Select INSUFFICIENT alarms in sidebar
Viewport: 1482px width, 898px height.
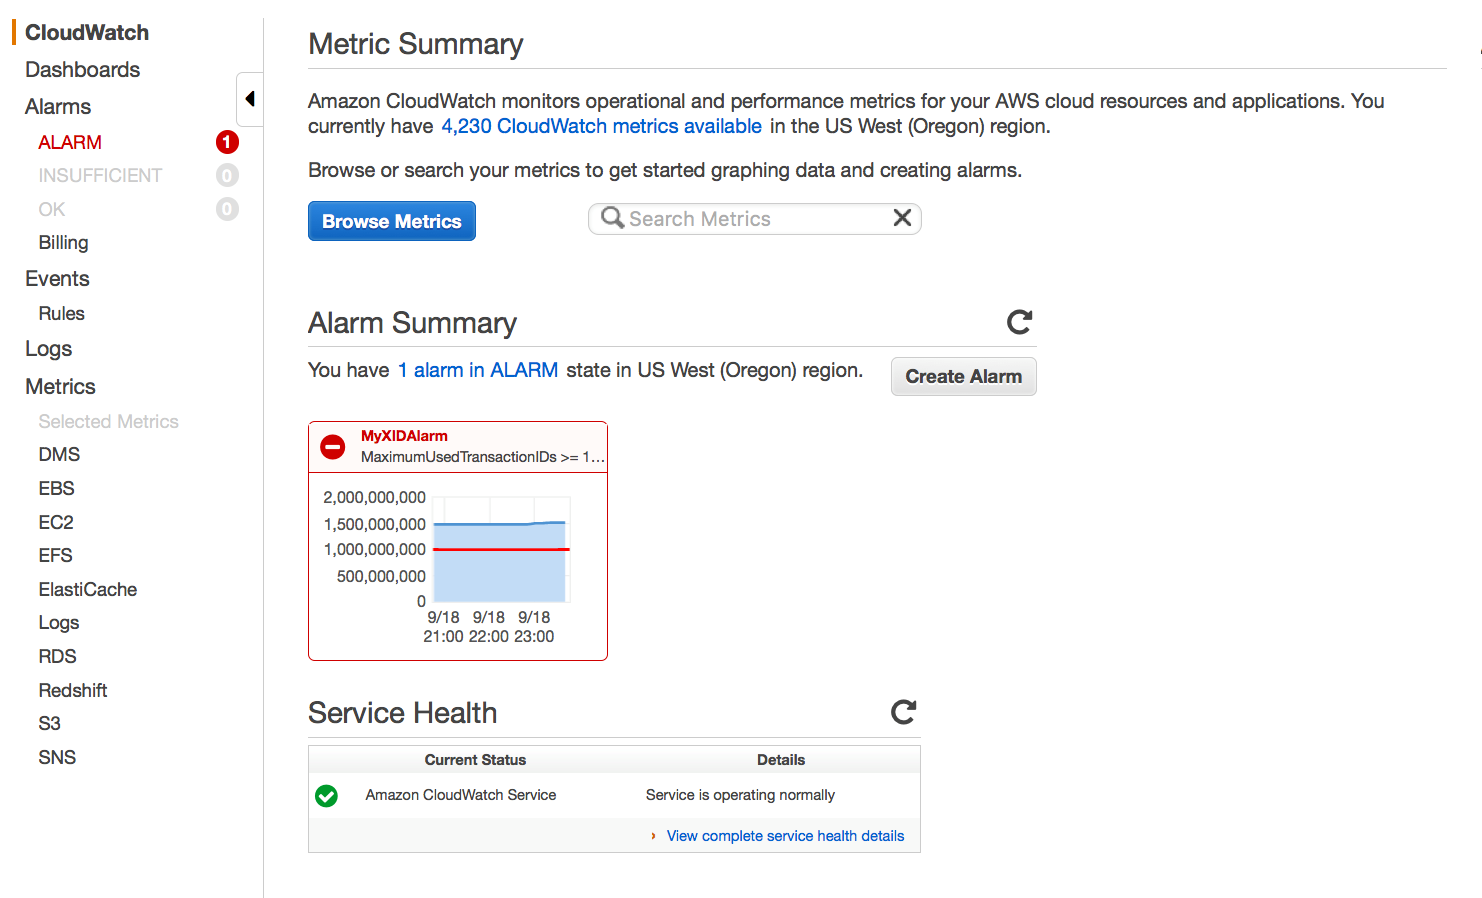(x=100, y=175)
